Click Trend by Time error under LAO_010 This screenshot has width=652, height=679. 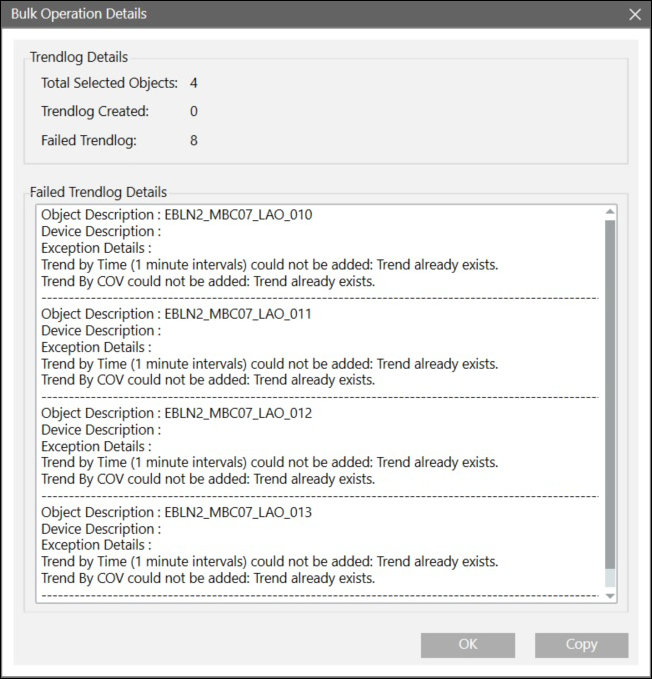click(269, 265)
